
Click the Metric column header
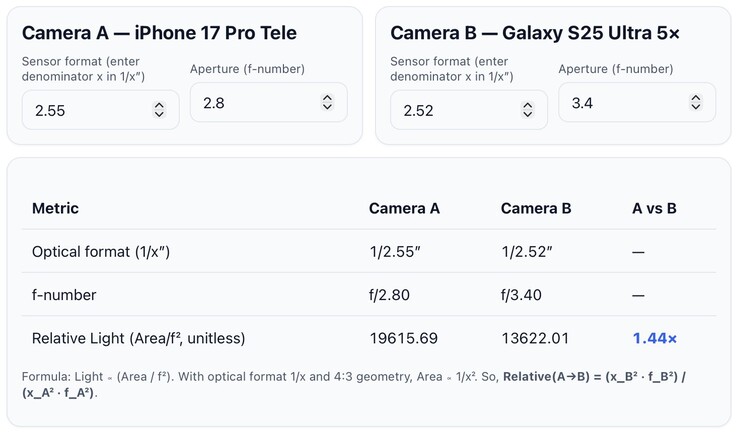click(55, 208)
